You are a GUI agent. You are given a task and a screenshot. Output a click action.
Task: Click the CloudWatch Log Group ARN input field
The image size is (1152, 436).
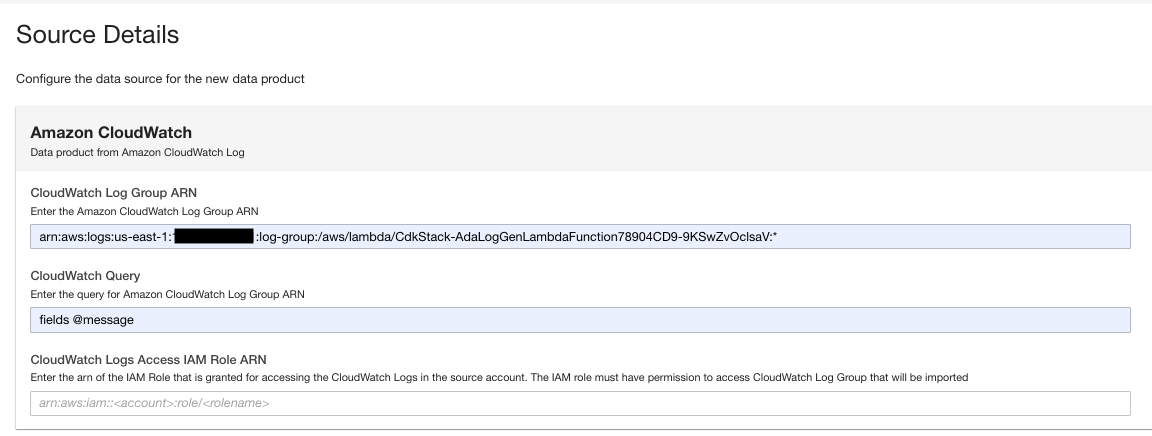[x=580, y=237]
